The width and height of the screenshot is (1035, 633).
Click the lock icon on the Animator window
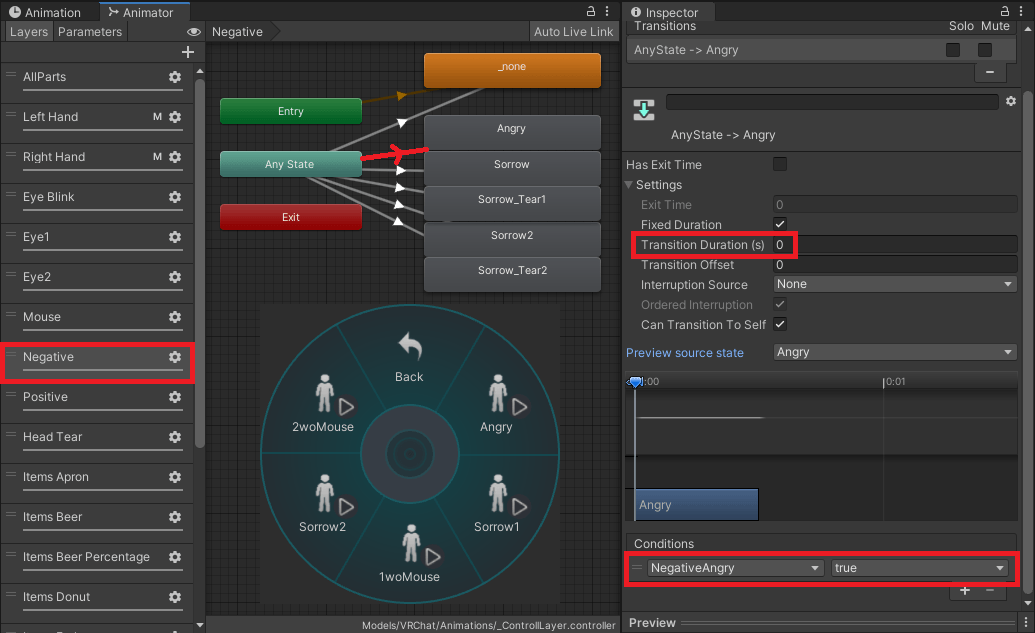[593, 9]
